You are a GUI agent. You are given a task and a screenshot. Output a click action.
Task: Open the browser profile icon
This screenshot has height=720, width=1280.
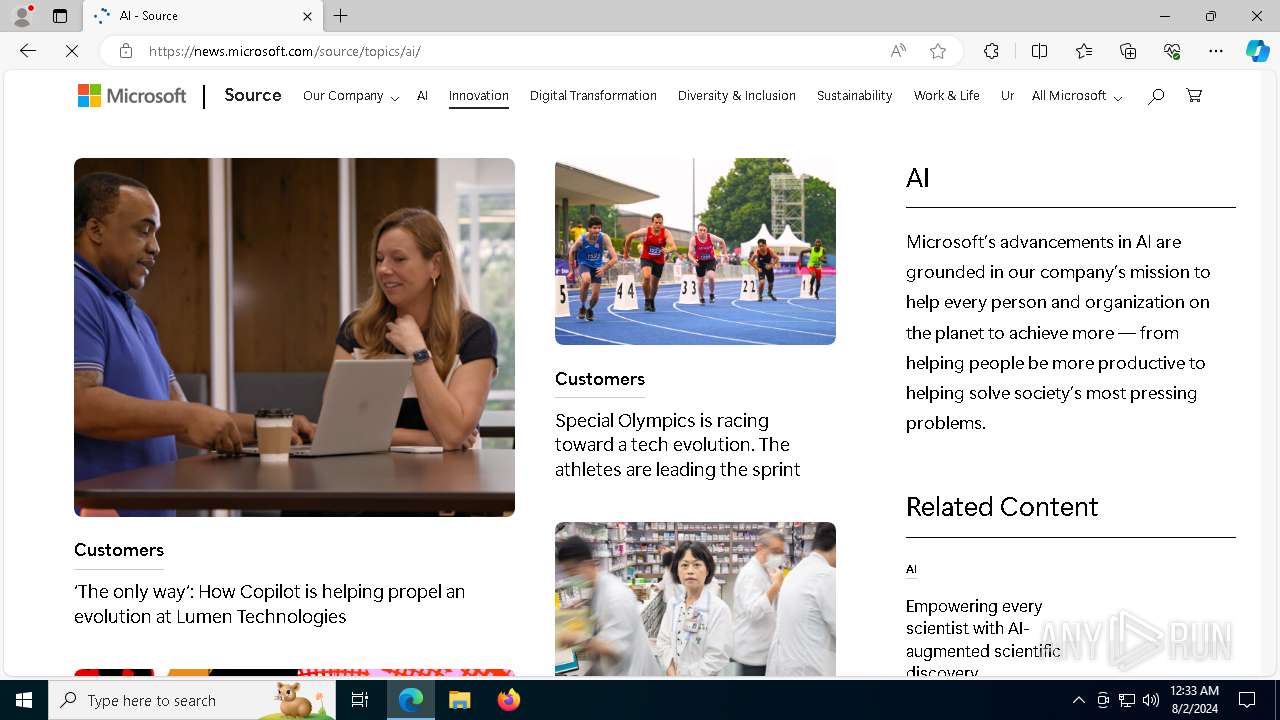click(22, 16)
